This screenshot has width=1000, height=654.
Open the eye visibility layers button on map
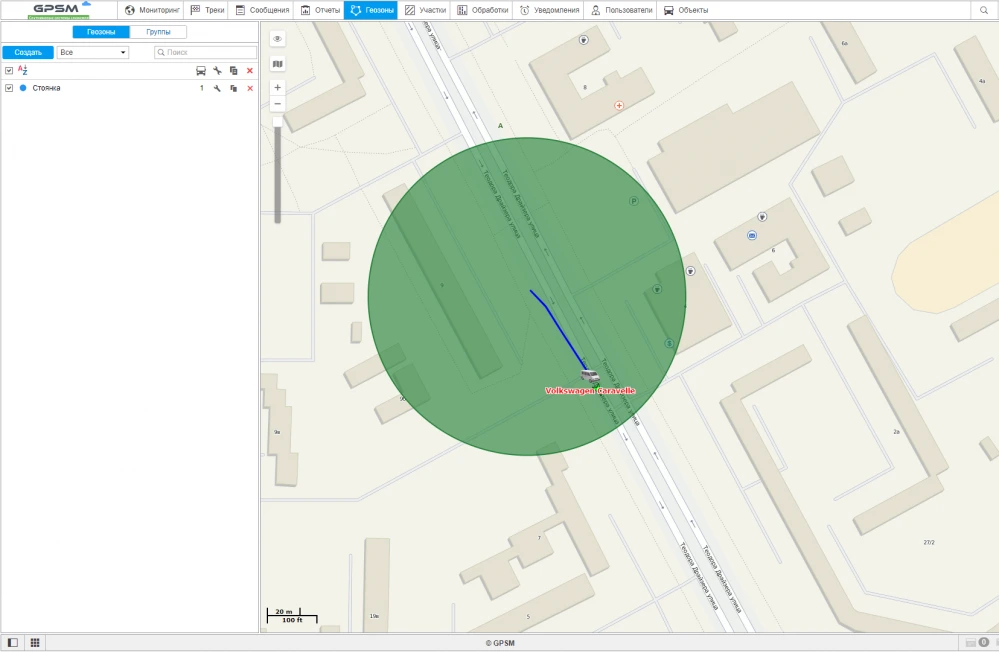278,39
